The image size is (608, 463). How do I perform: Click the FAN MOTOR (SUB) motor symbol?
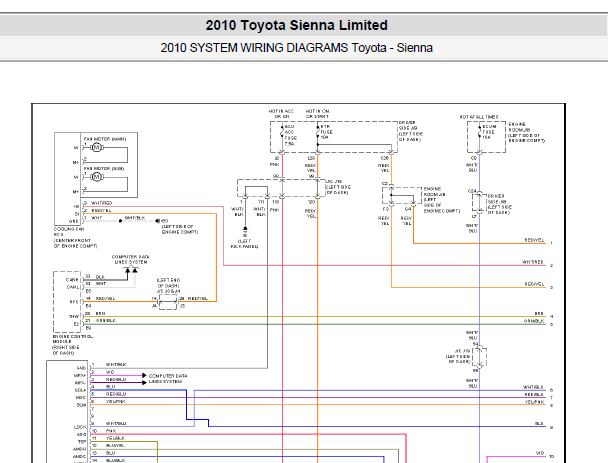(97, 177)
